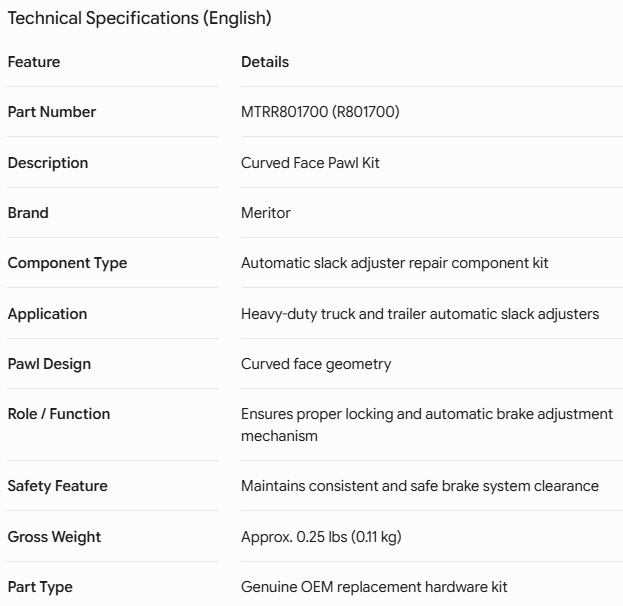Viewport: 623px width, 606px height.
Task: Click the Meritor brand value
Action: point(266,213)
